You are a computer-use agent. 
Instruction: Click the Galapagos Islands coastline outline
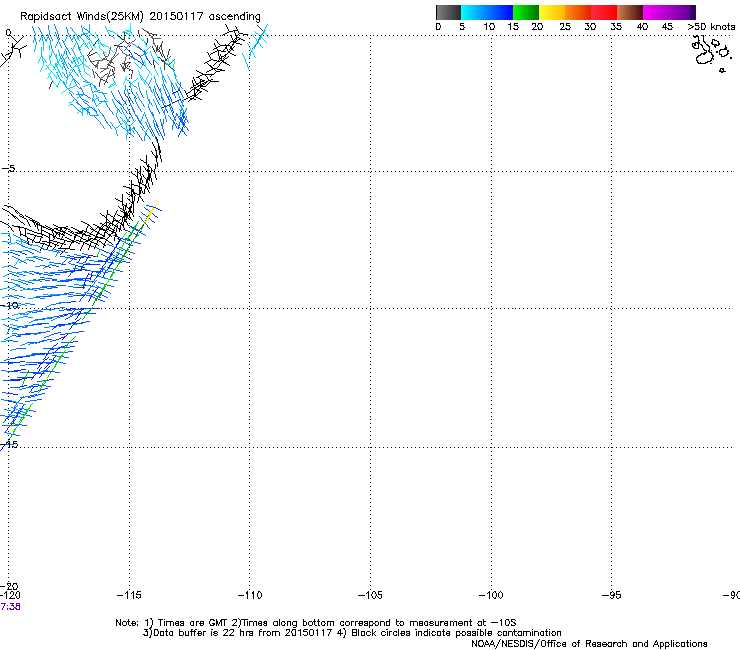pyautogui.click(x=711, y=53)
